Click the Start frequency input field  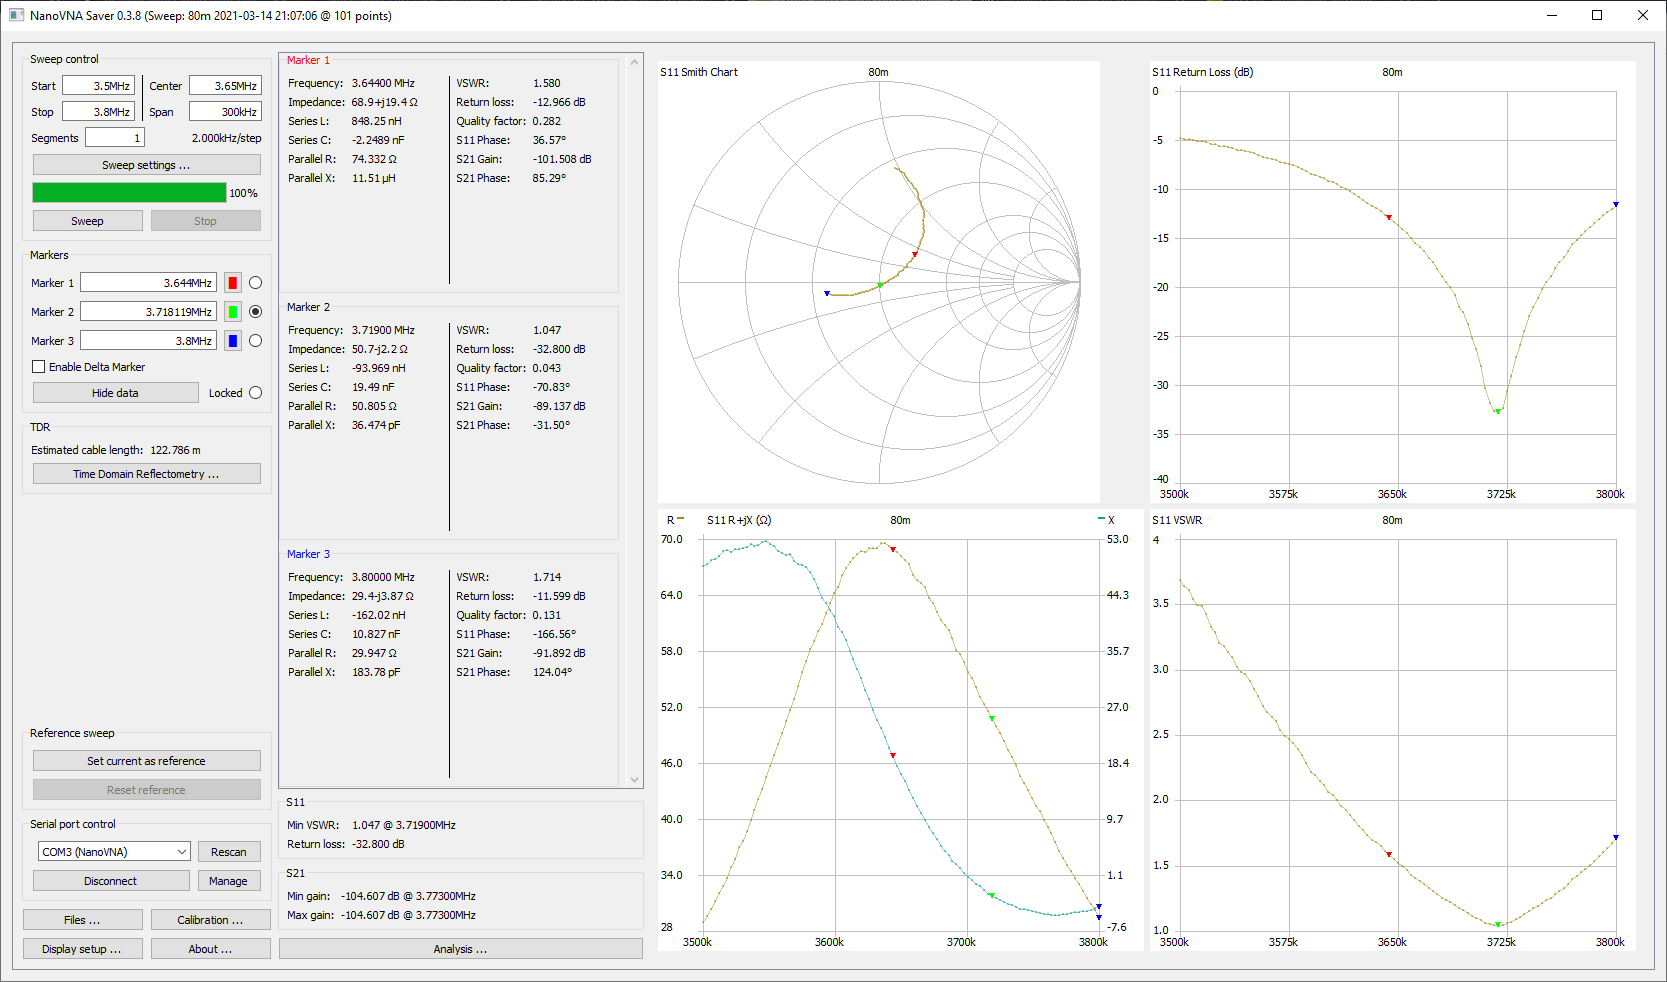(98, 86)
